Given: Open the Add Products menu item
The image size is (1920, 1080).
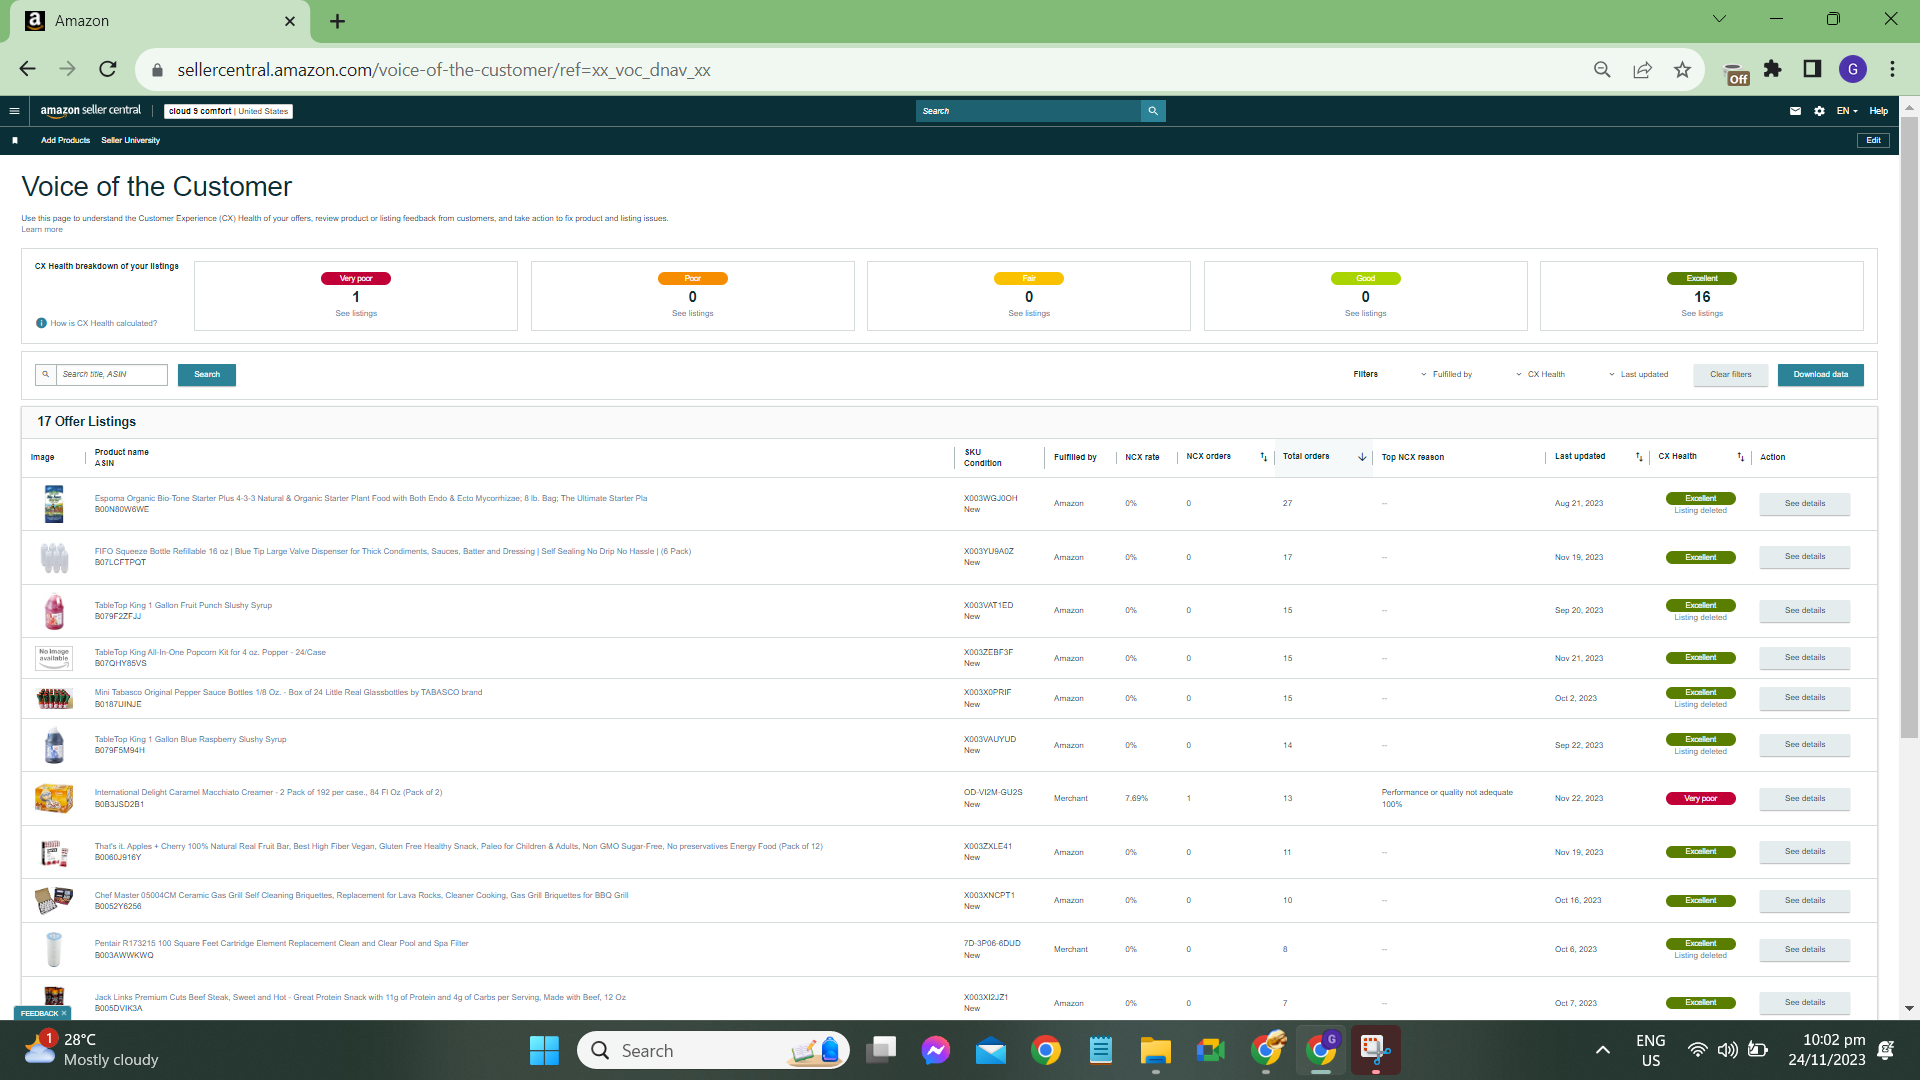Looking at the screenshot, I should (65, 140).
